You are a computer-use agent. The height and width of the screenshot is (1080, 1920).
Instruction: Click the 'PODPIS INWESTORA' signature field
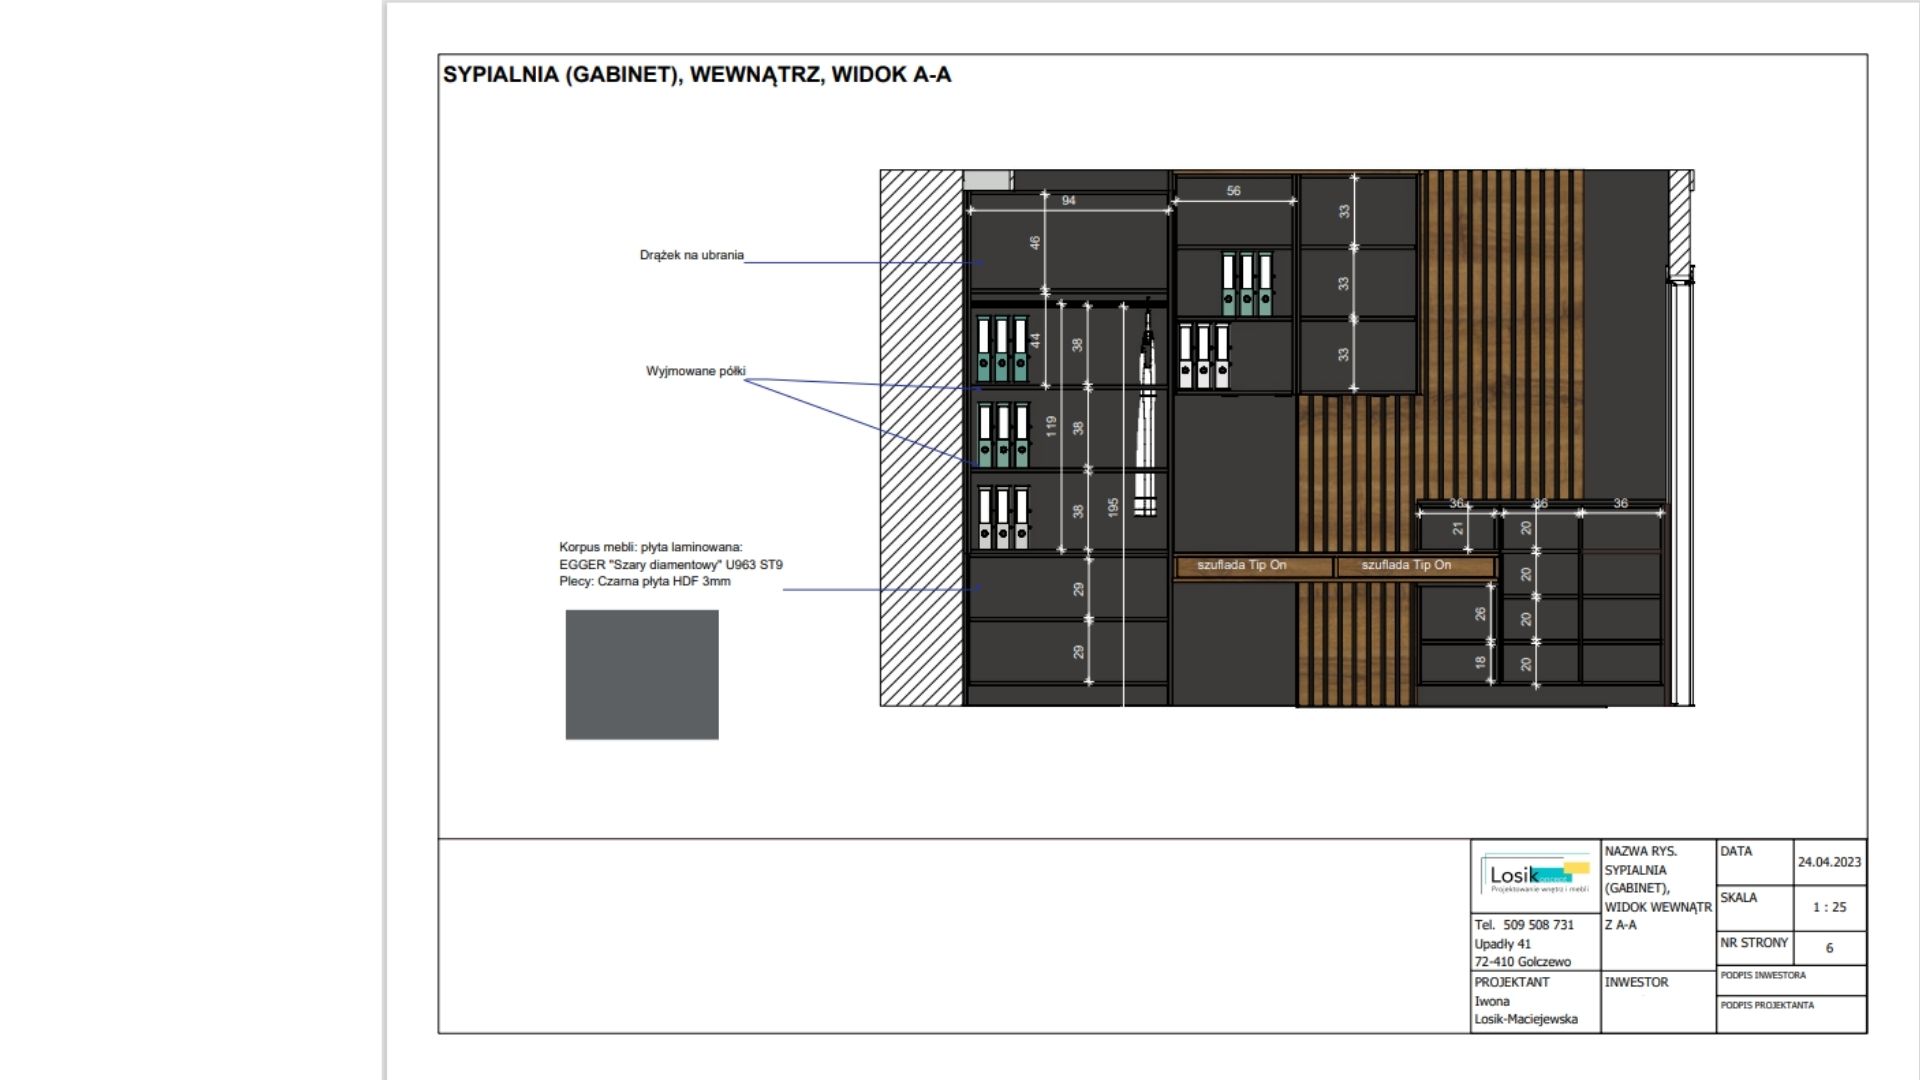click(x=1790, y=980)
